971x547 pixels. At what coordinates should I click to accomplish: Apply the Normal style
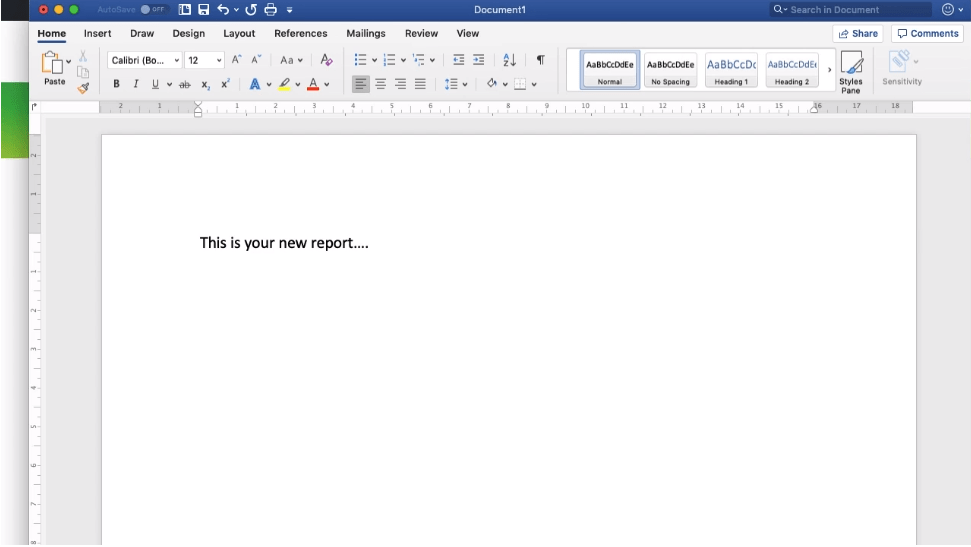pyautogui.click(x=610, y=69)
